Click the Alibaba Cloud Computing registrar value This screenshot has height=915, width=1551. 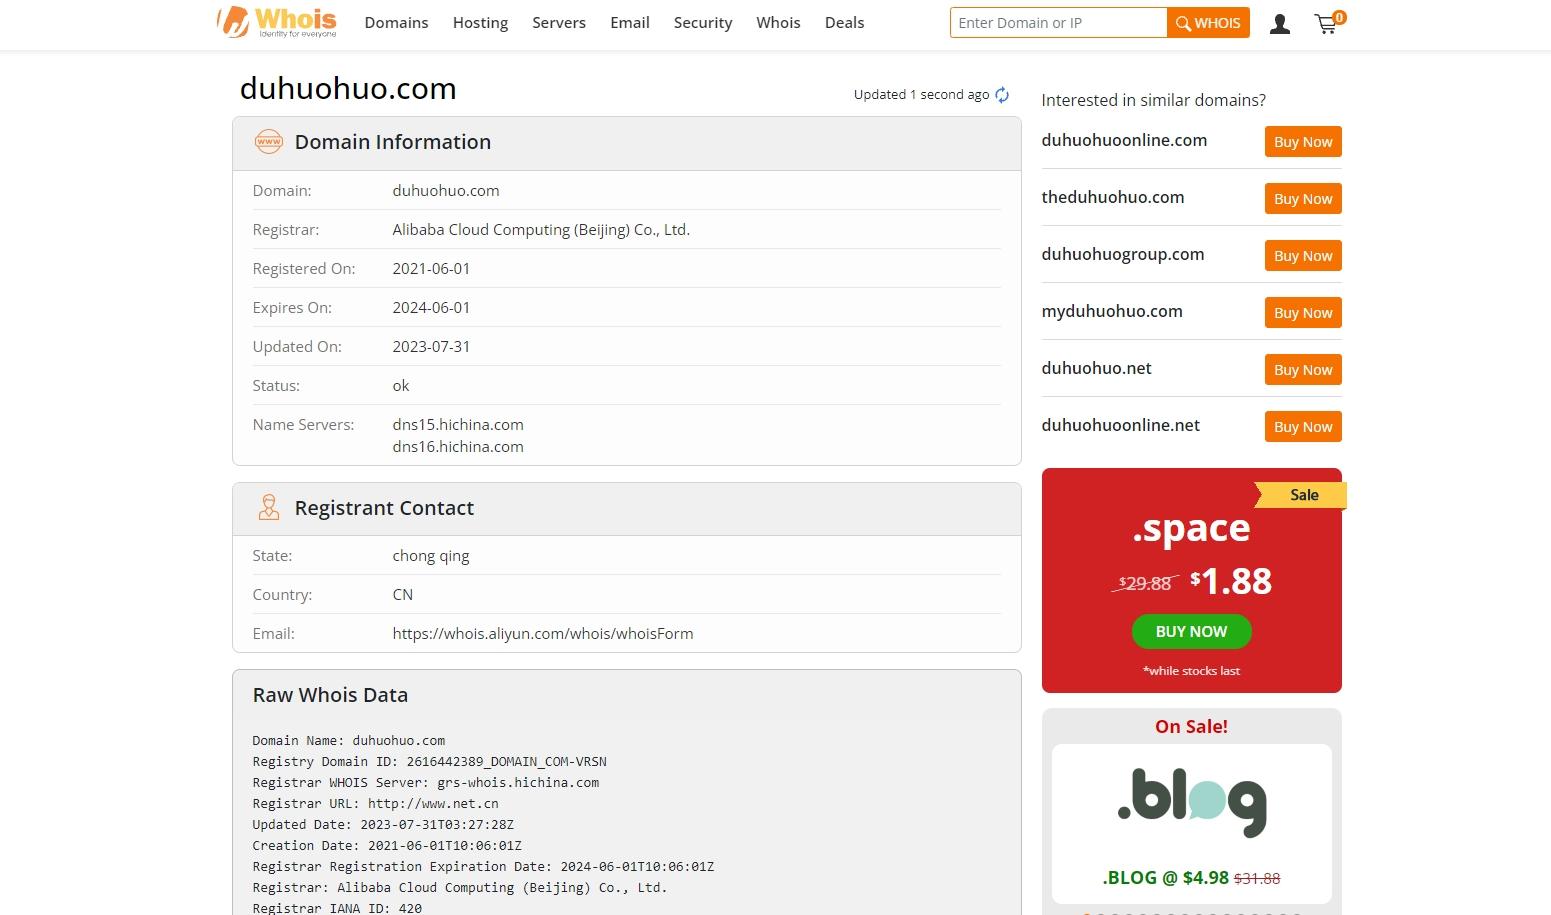tap(541, 230)
